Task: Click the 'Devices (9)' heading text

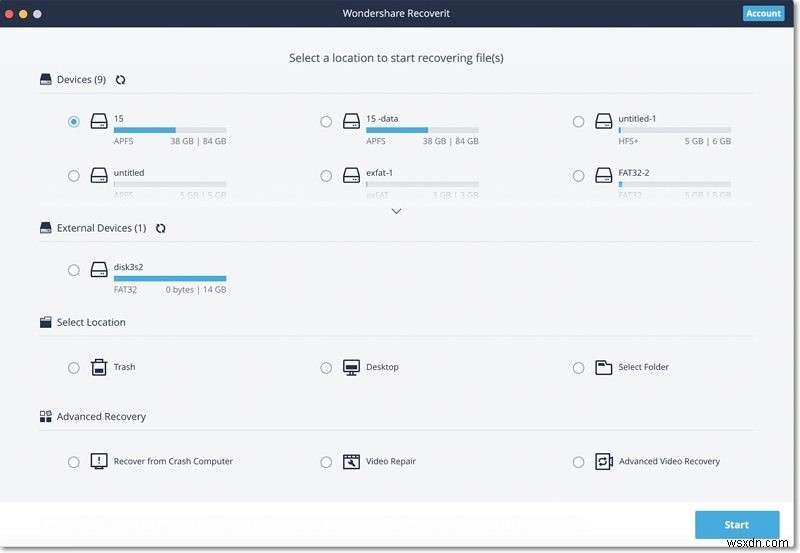Action: point(81,80)
